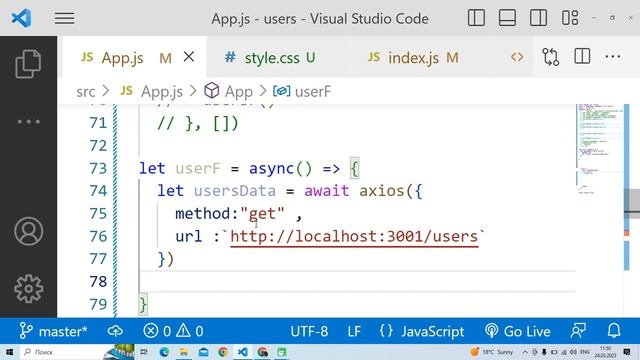Open the Accounts menu in the activity bar
Image resolution: width=640 pixels, height=360 pixels.
29,231
